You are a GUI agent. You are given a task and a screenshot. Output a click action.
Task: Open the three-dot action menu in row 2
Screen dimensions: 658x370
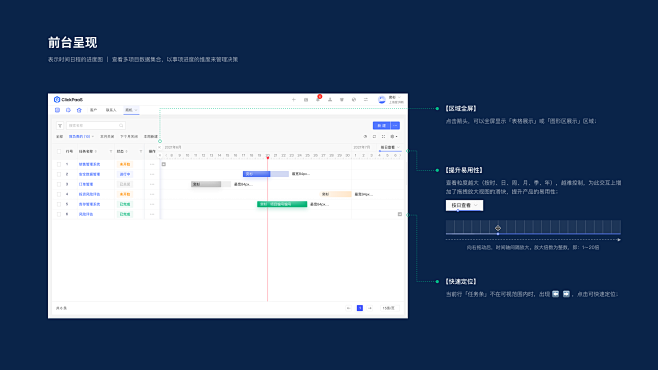pyautogui.click(x=152, y=174)
